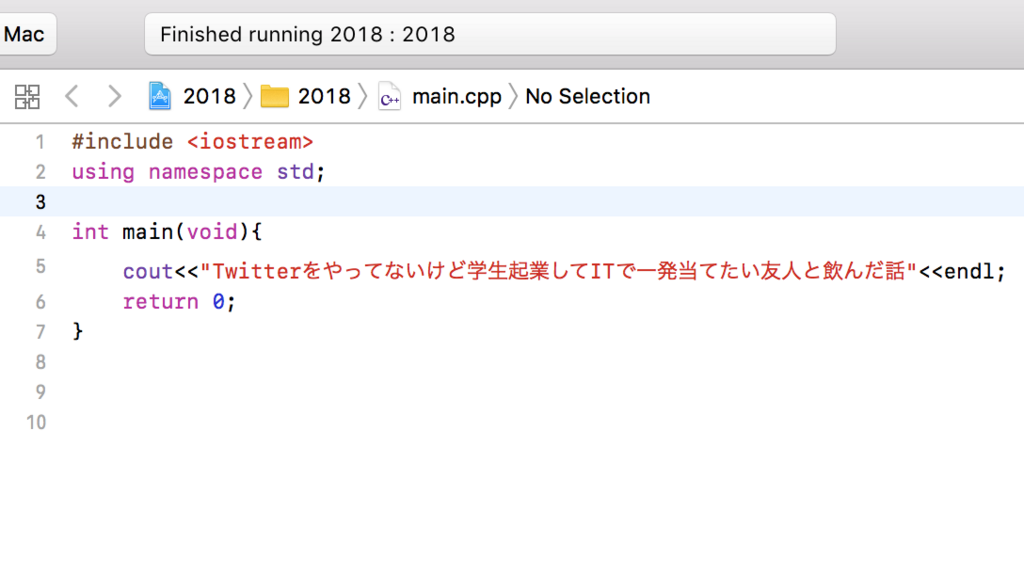Click the C++ file icon for main.cpp

[389, 97]
